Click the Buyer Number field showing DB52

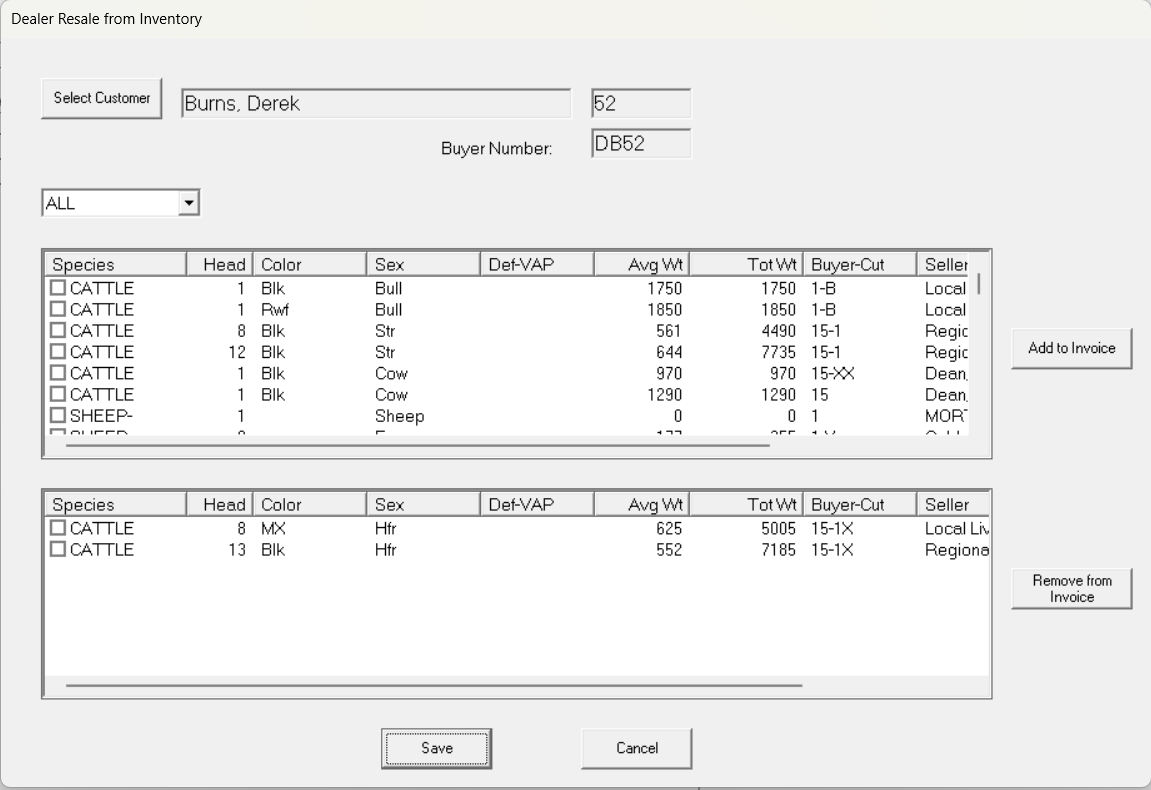[640, 144]
